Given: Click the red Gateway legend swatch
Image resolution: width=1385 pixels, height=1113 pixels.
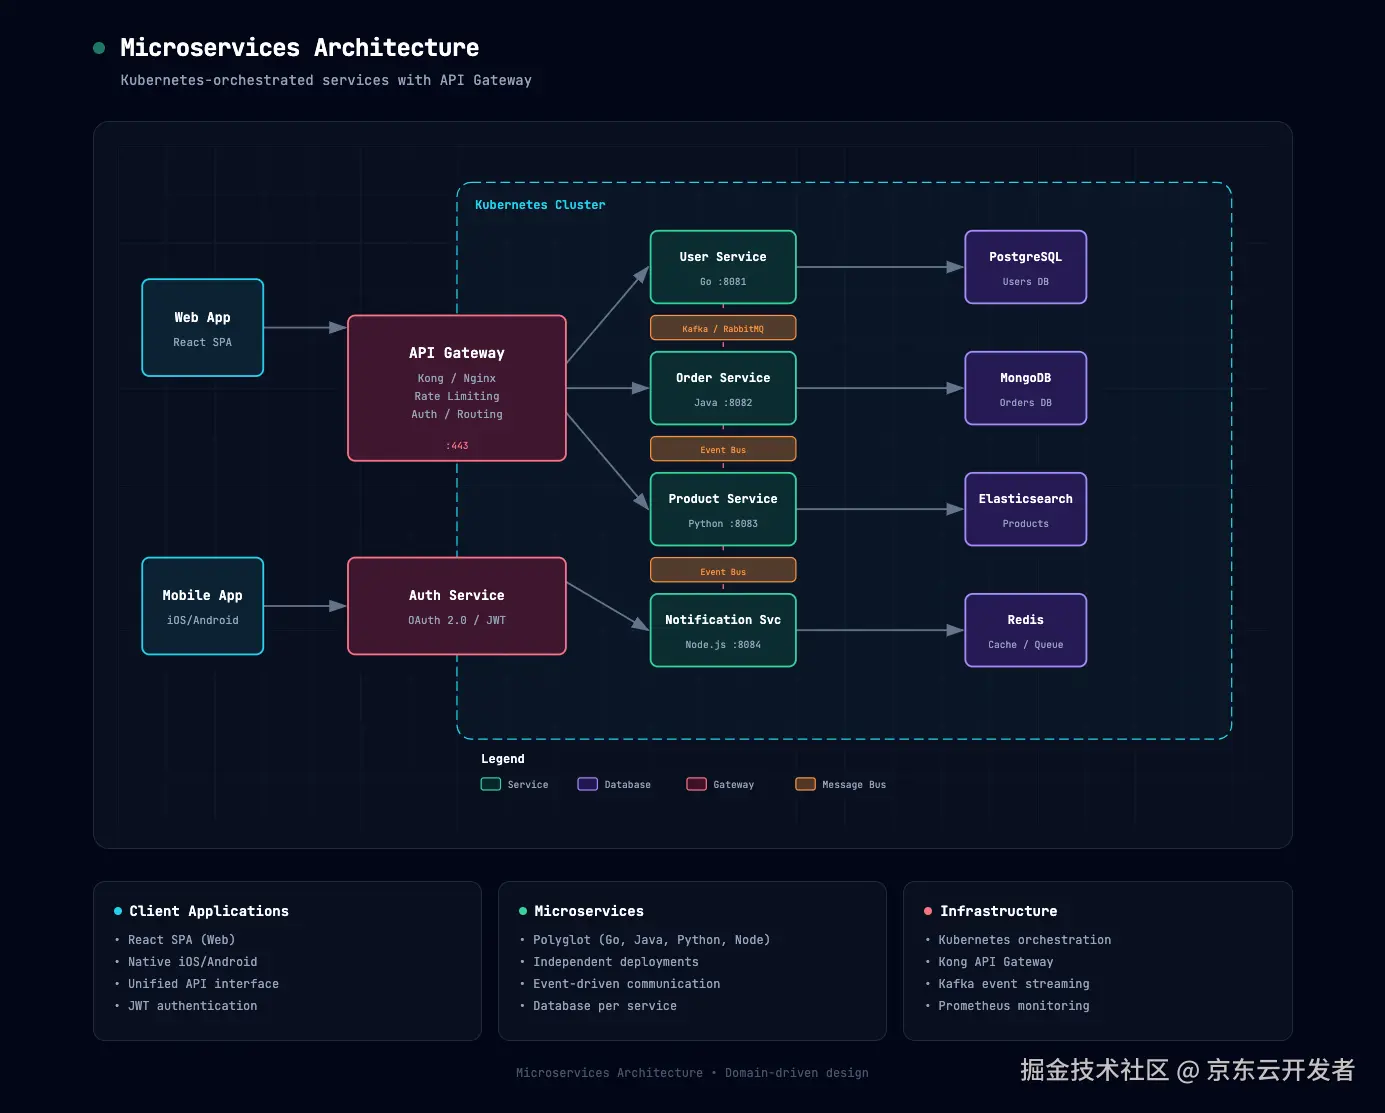Looking at the screenshot, I should (697, 784).
